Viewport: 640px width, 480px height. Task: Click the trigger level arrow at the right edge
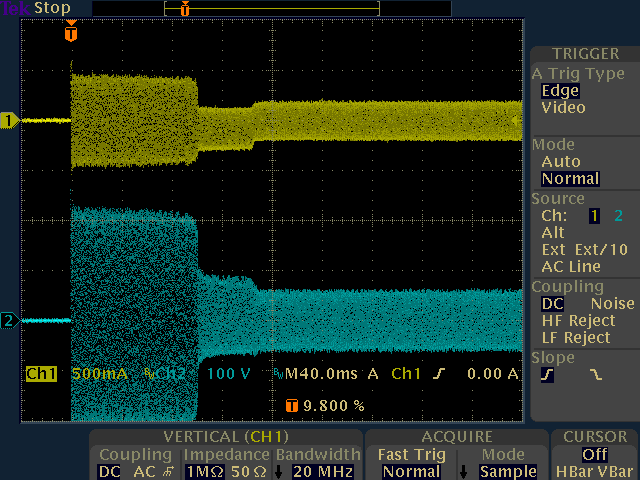[x=516, y=121]
